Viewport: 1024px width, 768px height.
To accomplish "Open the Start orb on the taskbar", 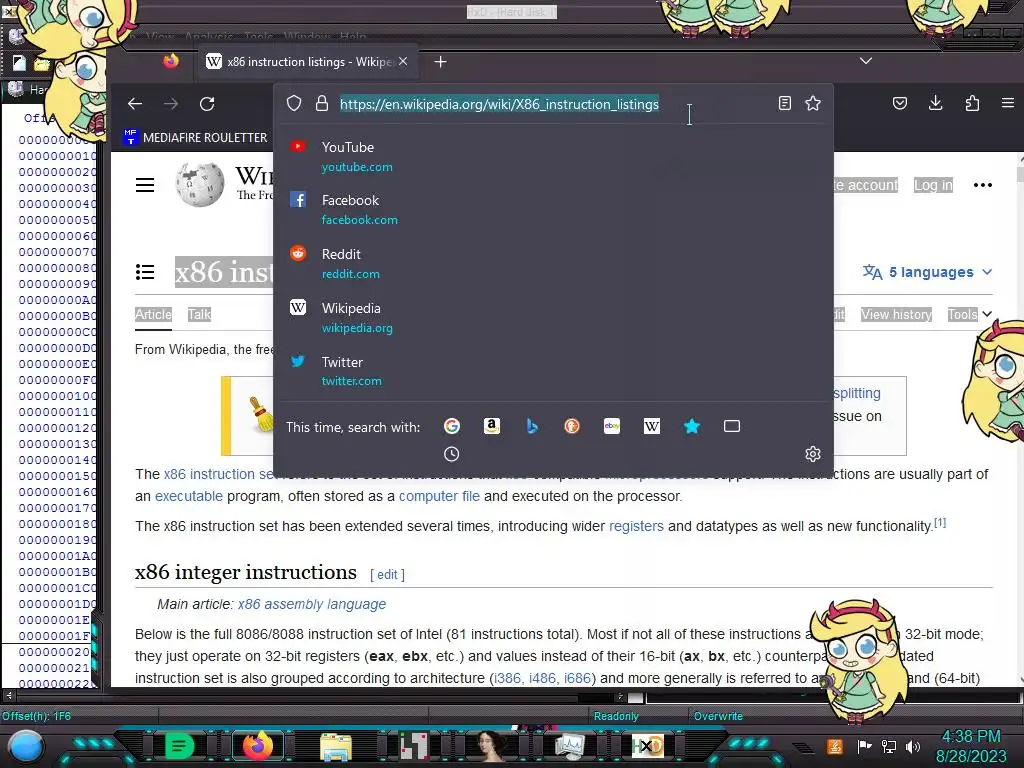I will tap(27, 746).
